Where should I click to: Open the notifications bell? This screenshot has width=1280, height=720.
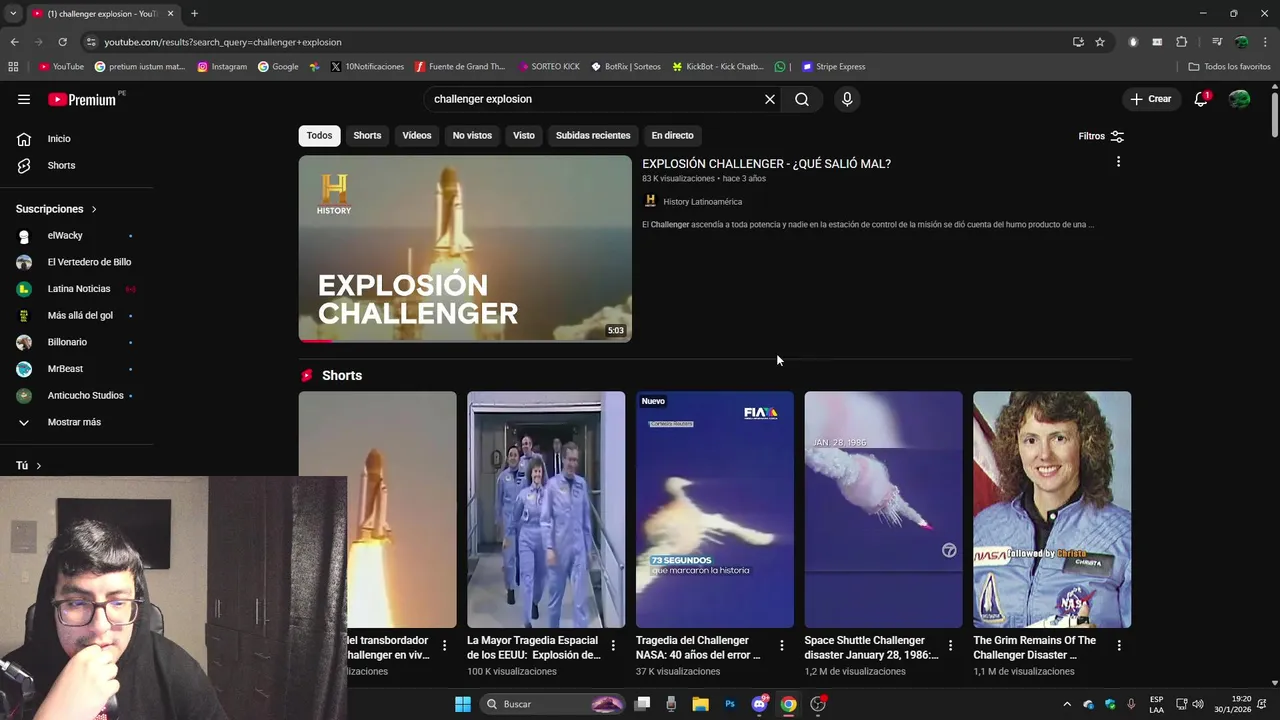pyautogui.click(x=1201, y=99)
